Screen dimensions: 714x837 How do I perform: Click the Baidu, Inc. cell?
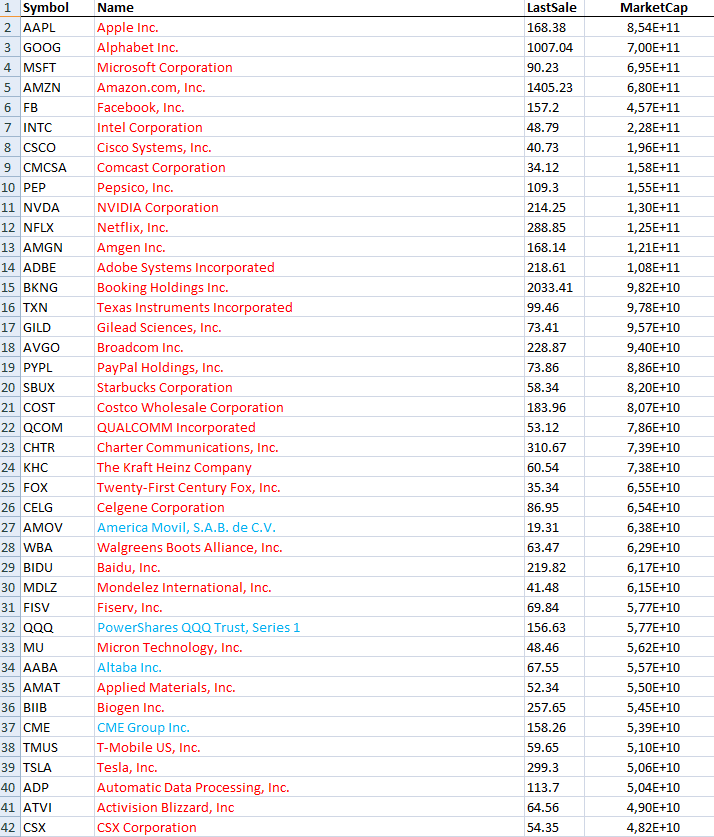310,567
